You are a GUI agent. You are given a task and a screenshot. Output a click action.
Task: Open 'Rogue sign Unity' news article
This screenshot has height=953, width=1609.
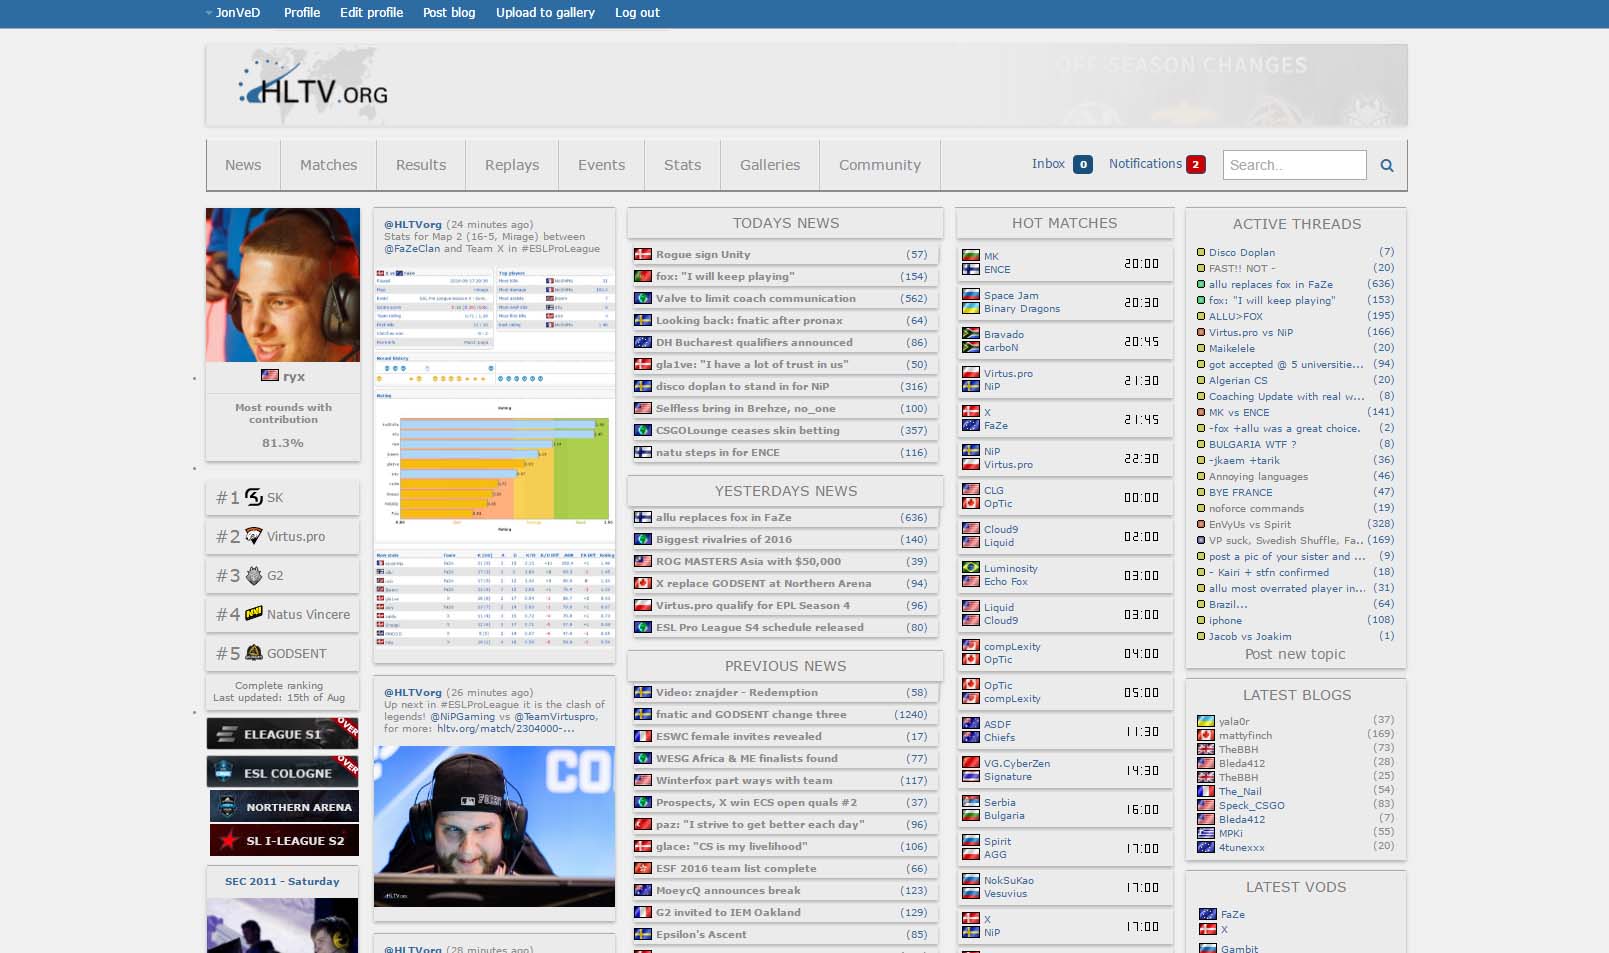tap(703, 255)
